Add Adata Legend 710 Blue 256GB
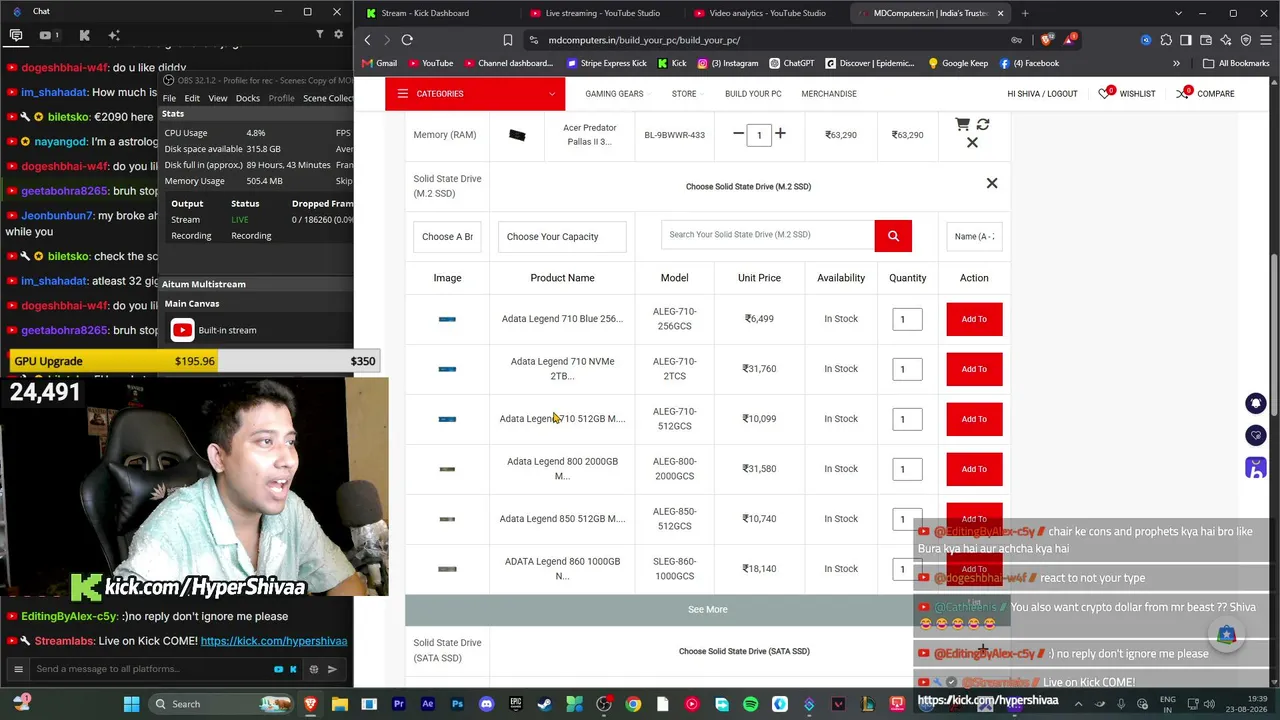Screen dimensions: 1280x720 coord(974,319)
